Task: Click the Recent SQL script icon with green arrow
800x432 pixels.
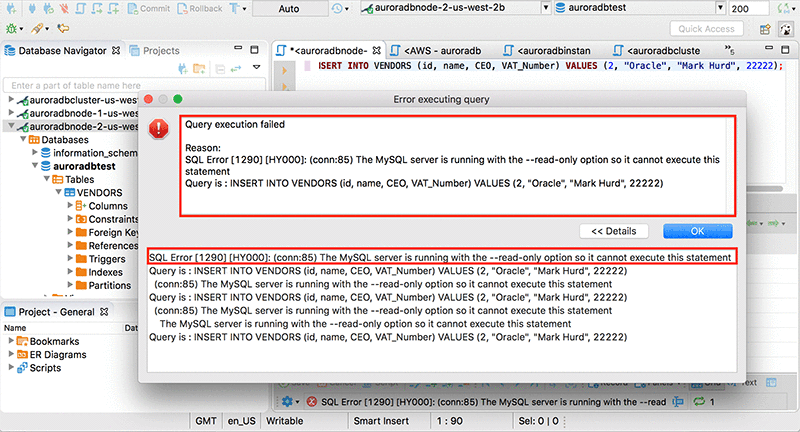Action: tap(97, 8)
